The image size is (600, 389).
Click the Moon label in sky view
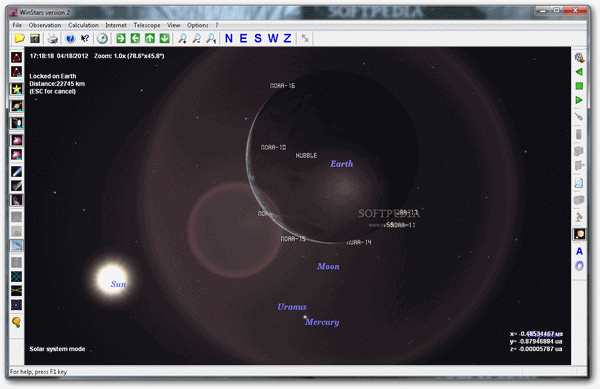tap(328, 267)
